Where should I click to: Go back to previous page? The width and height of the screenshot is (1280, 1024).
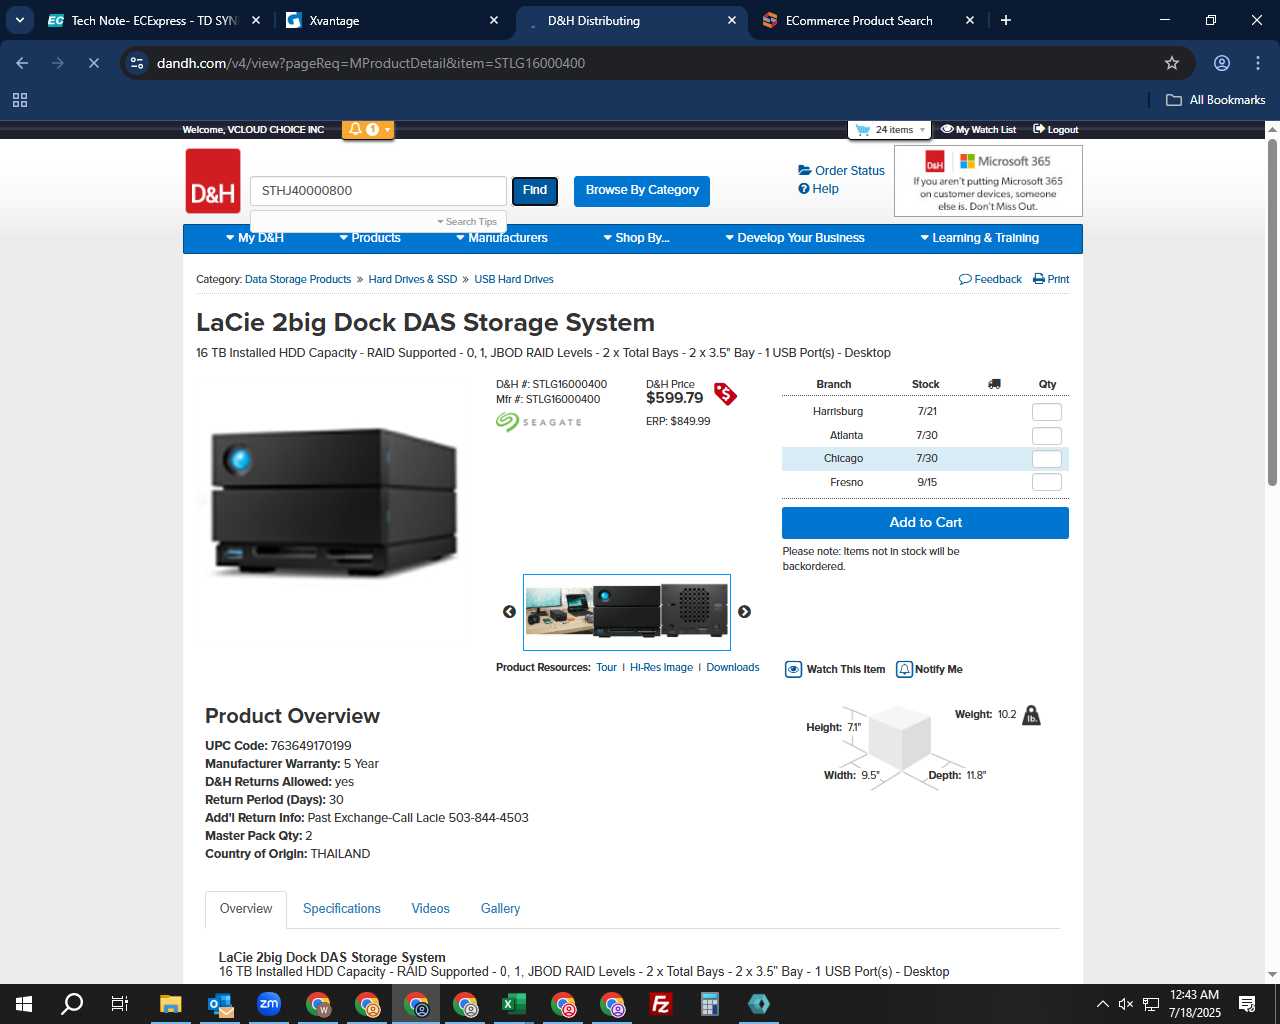tap(22, 63)
